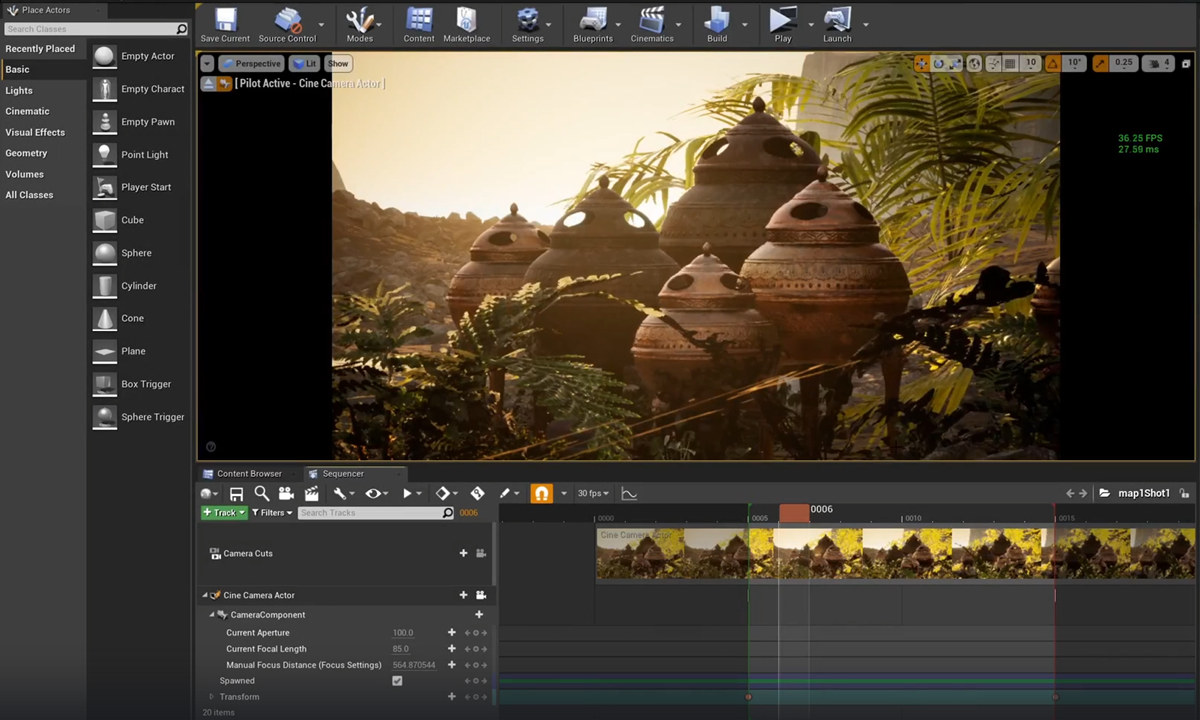Screen dimensions: 1200x720
Task: Click the render movie clapperboard icon in Sequencer
Action: pos(312,494)
